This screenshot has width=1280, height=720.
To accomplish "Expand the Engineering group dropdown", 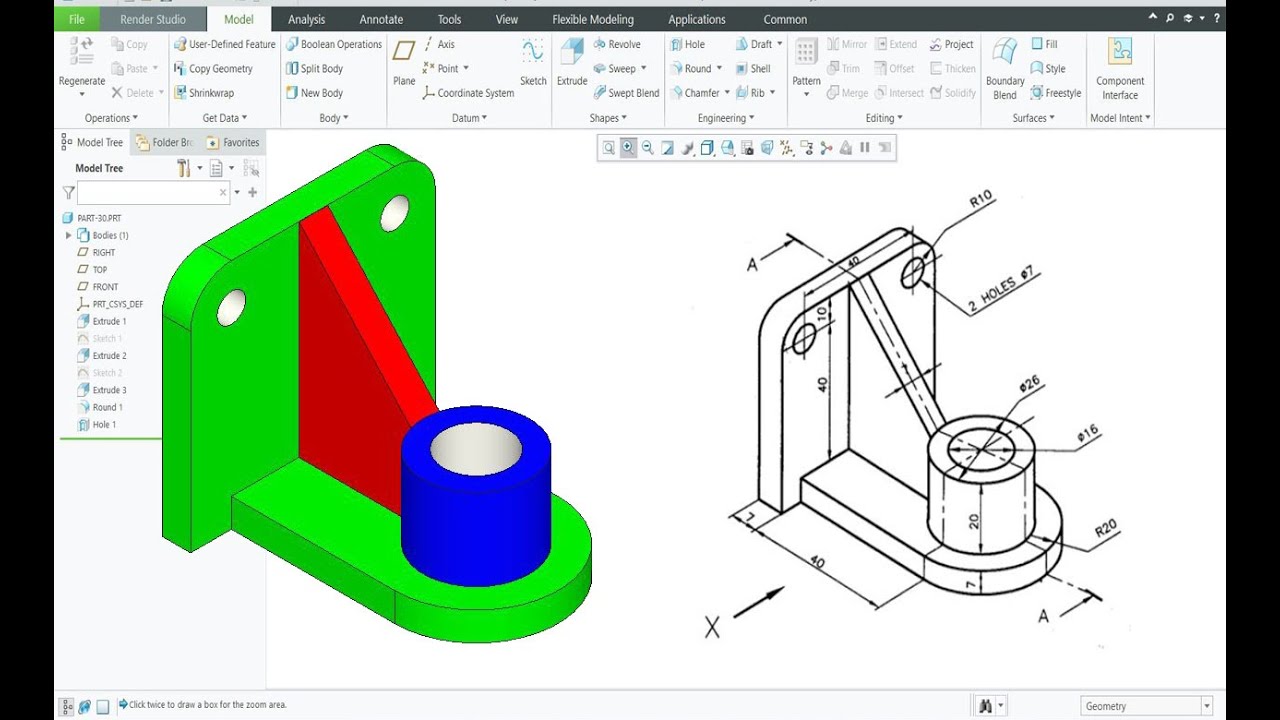I will (x=726, y=118).
